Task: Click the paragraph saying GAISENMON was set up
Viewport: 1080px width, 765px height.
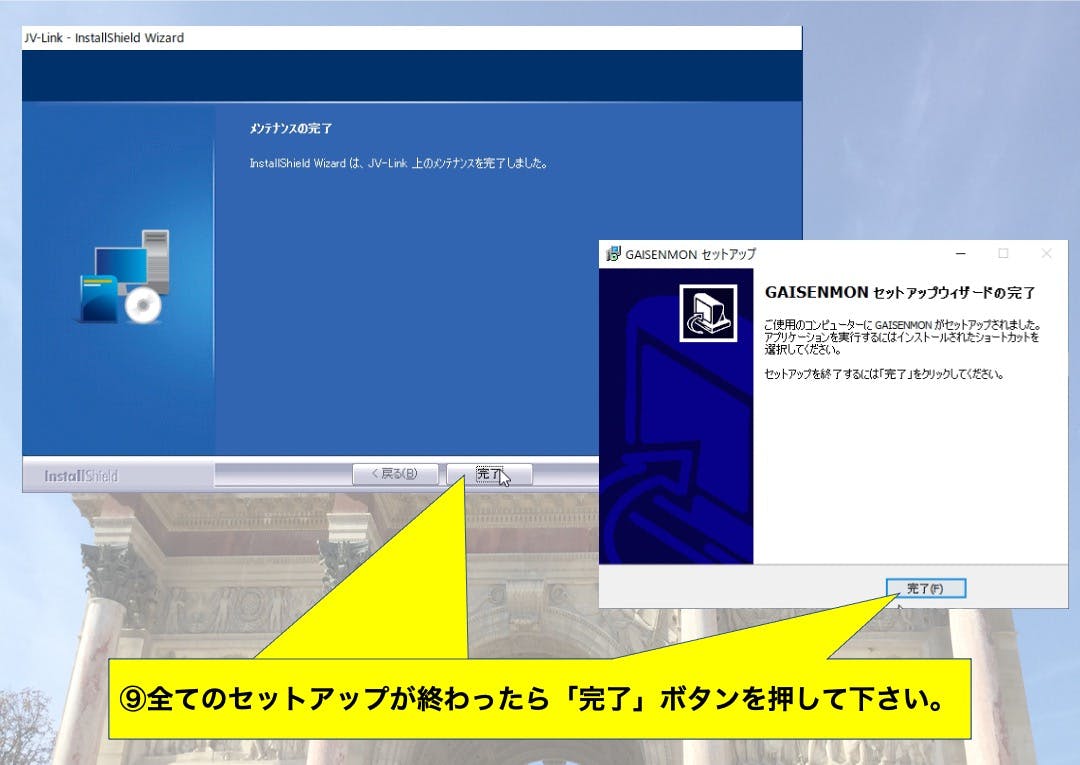Action: click(902, 337)
